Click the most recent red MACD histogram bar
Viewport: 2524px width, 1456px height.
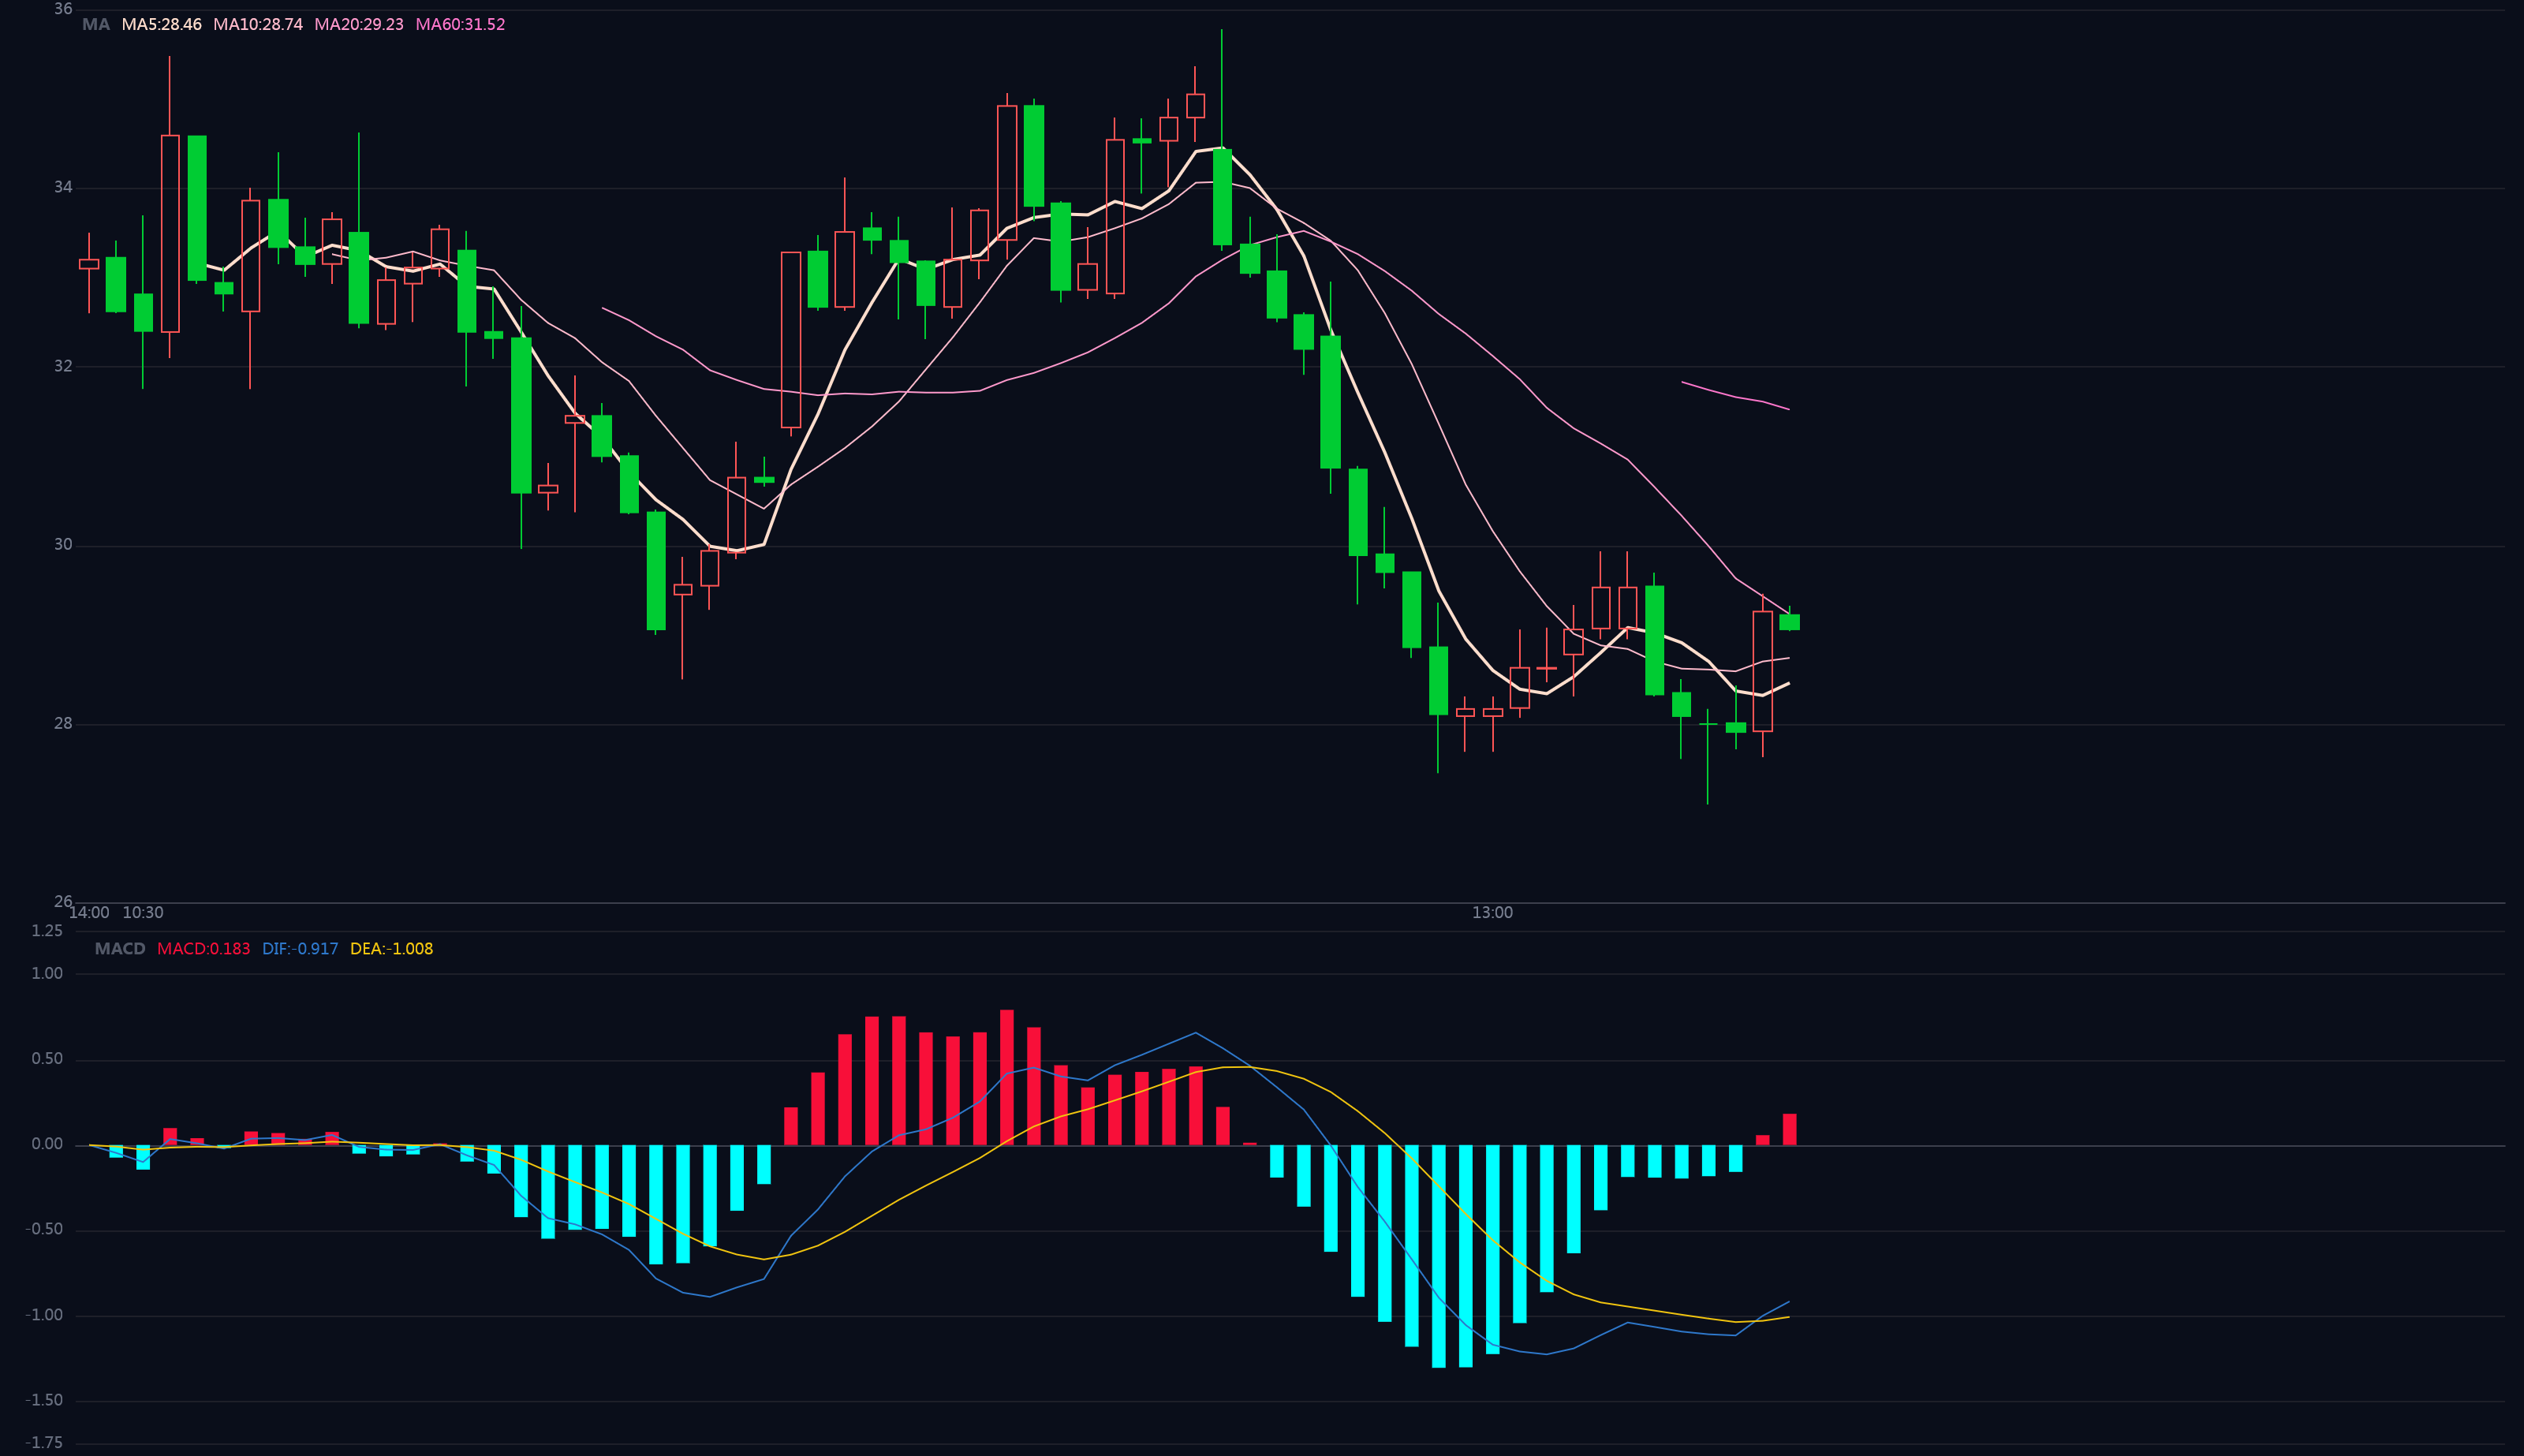pos(1789,1129)
